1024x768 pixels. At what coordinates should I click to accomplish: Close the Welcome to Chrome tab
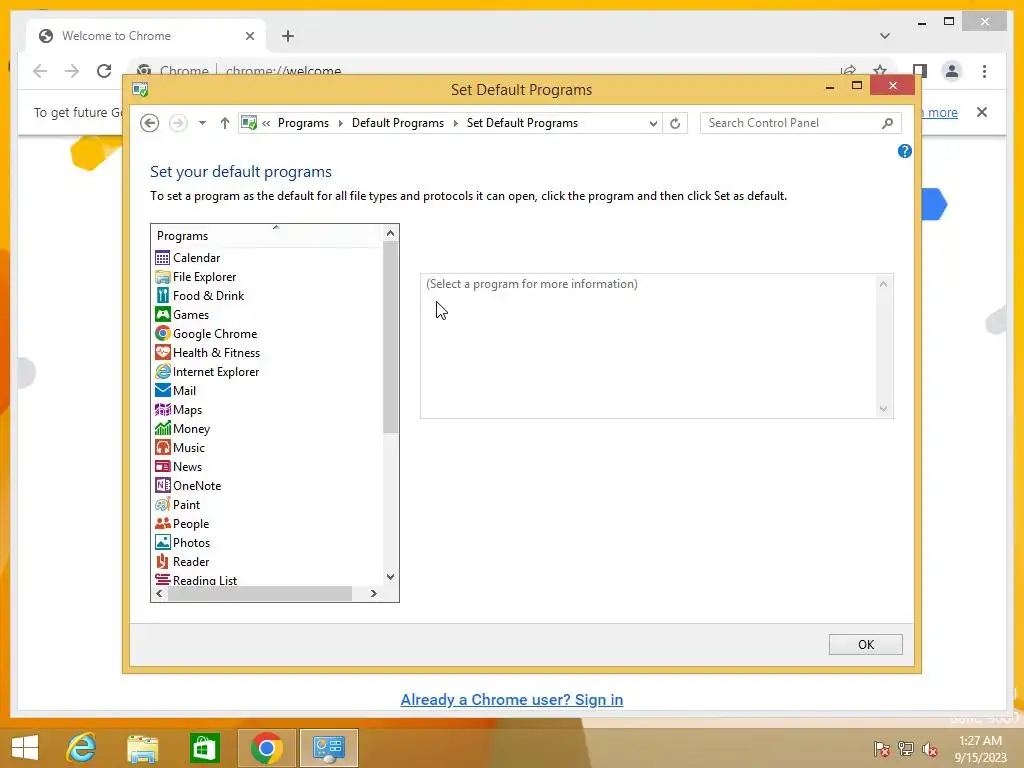(249, 36)
